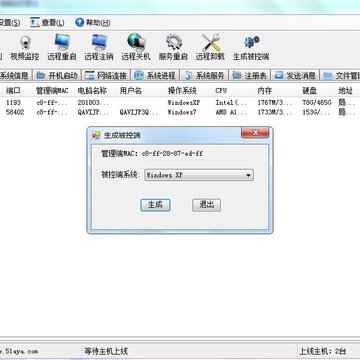Click the 51aya.com status bar link
360x360 pixels.
click(x=19, y=351)
